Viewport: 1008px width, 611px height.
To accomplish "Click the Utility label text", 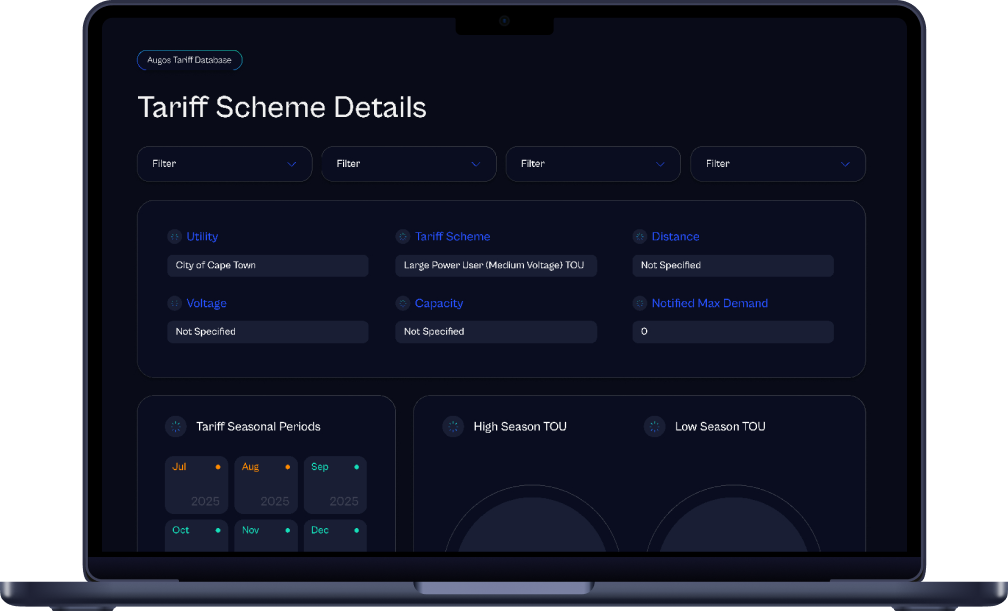I will pos(202,237).
